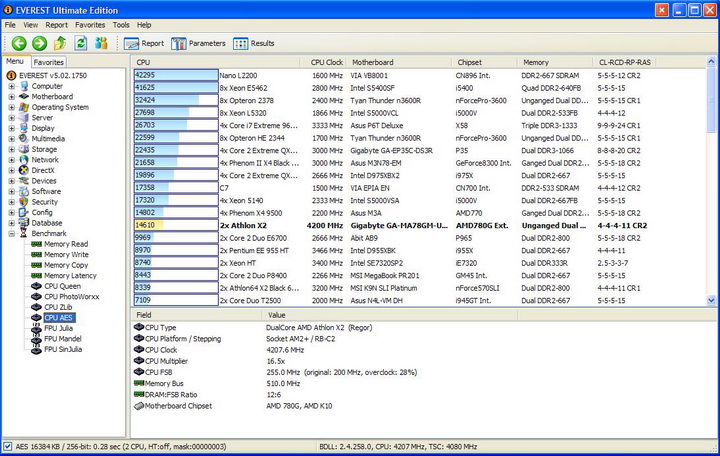Click the Computer icon in tree
Screen dimensions: 720x456
click(x=24, y=86)
